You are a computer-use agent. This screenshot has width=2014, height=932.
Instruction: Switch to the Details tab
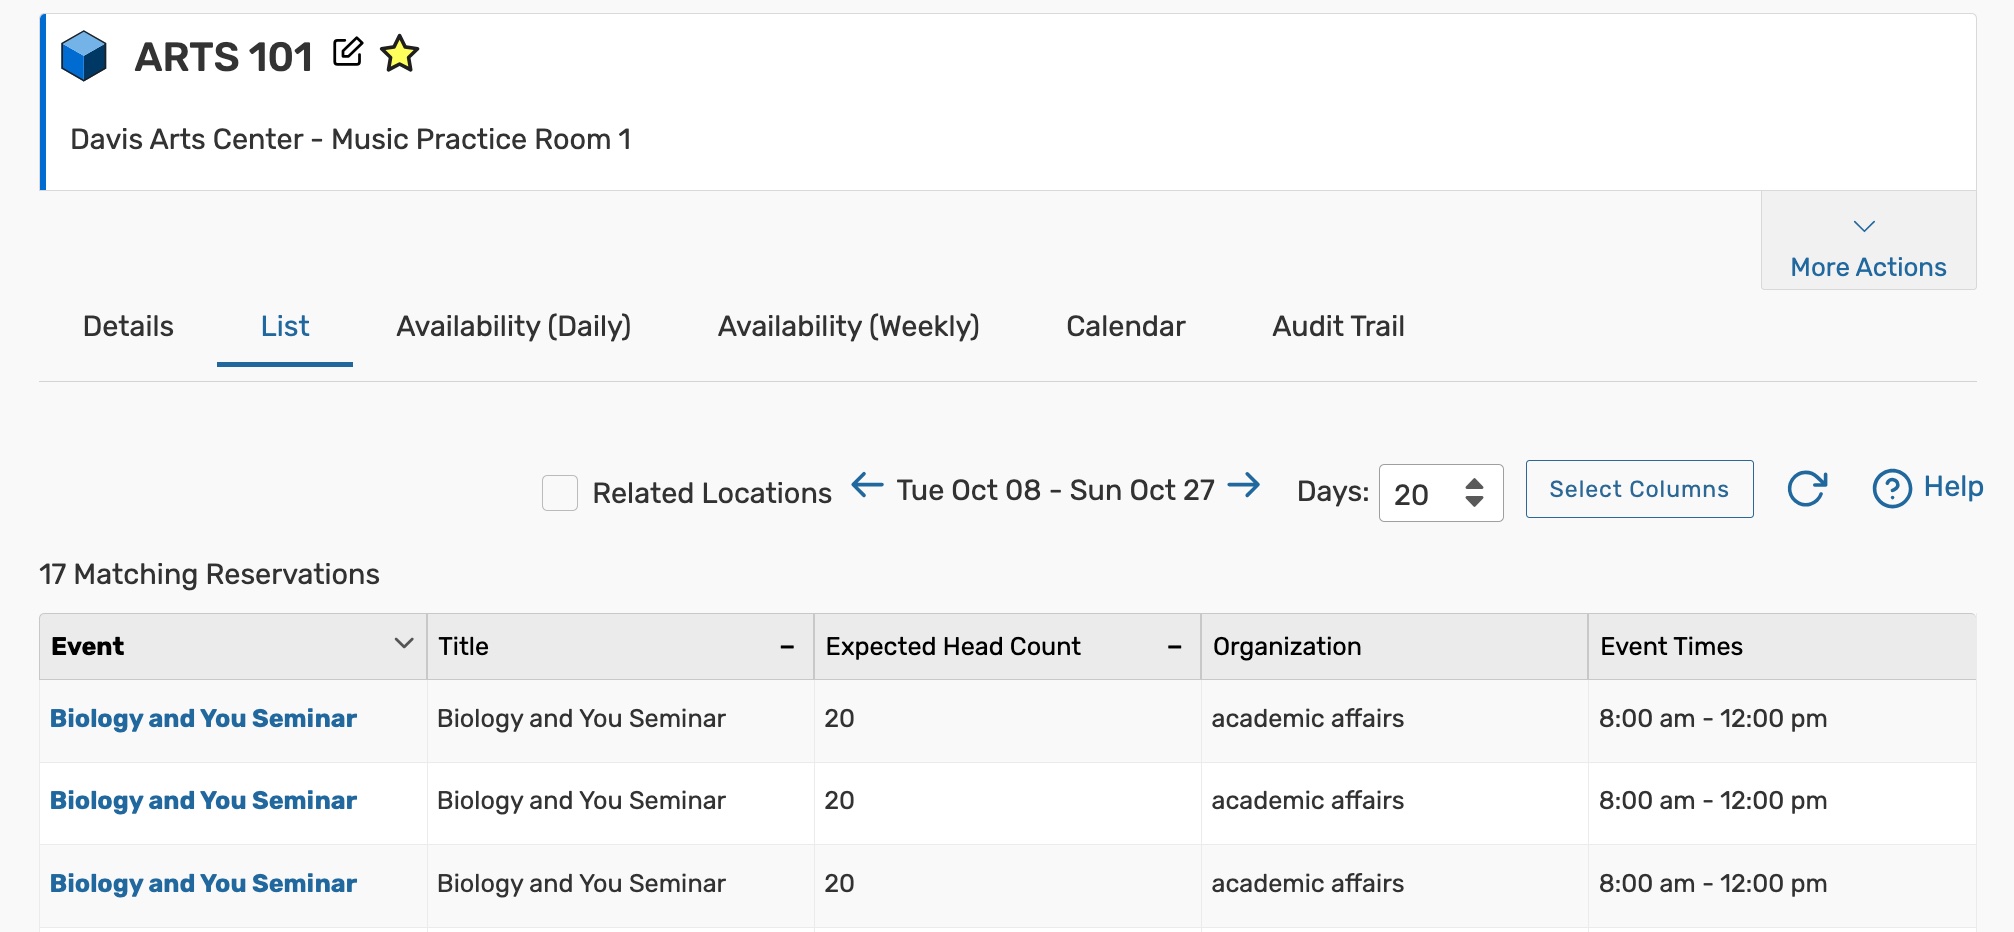click(x=128, y=326)
